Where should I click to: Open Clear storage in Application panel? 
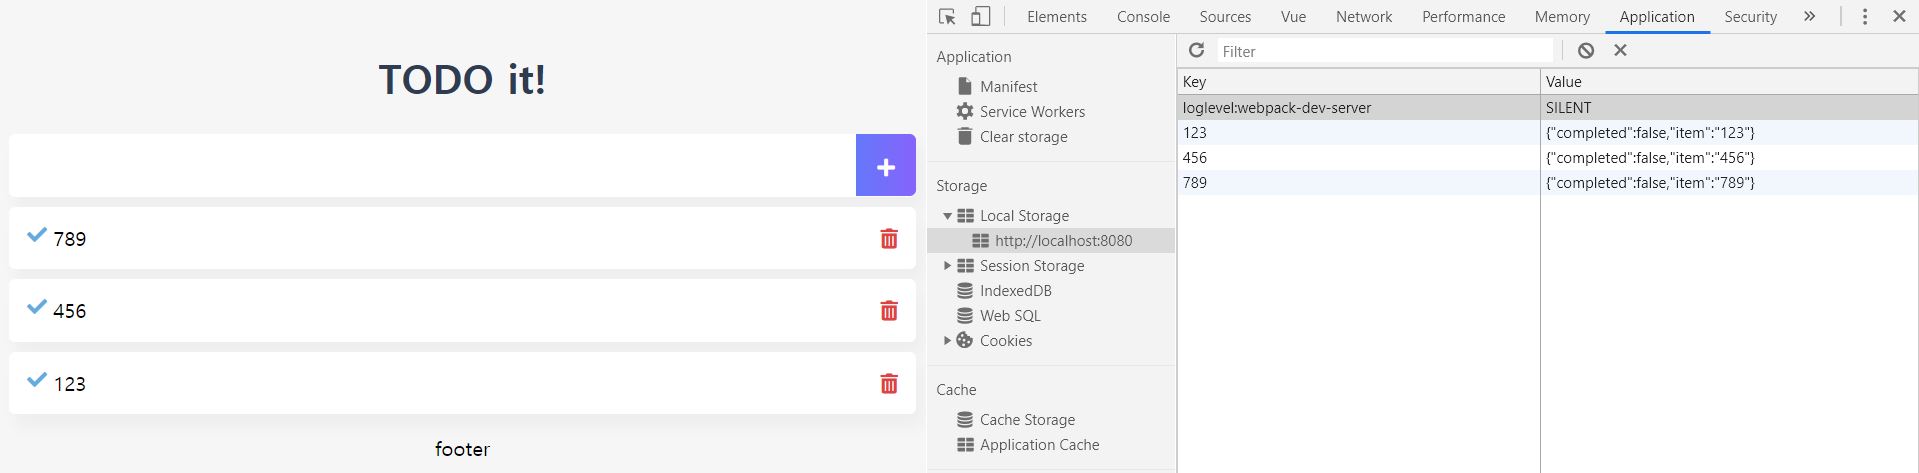click(x=1022, y=137)
